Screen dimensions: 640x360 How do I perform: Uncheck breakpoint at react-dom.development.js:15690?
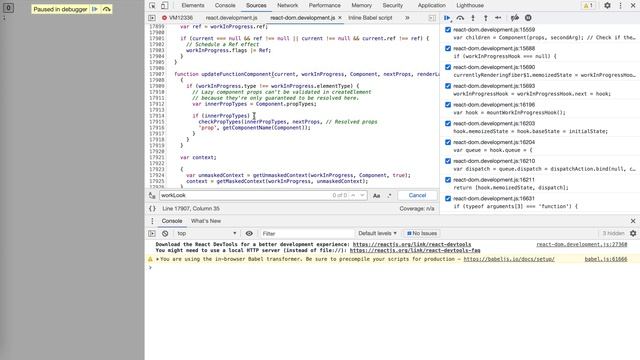click(448, 67)
